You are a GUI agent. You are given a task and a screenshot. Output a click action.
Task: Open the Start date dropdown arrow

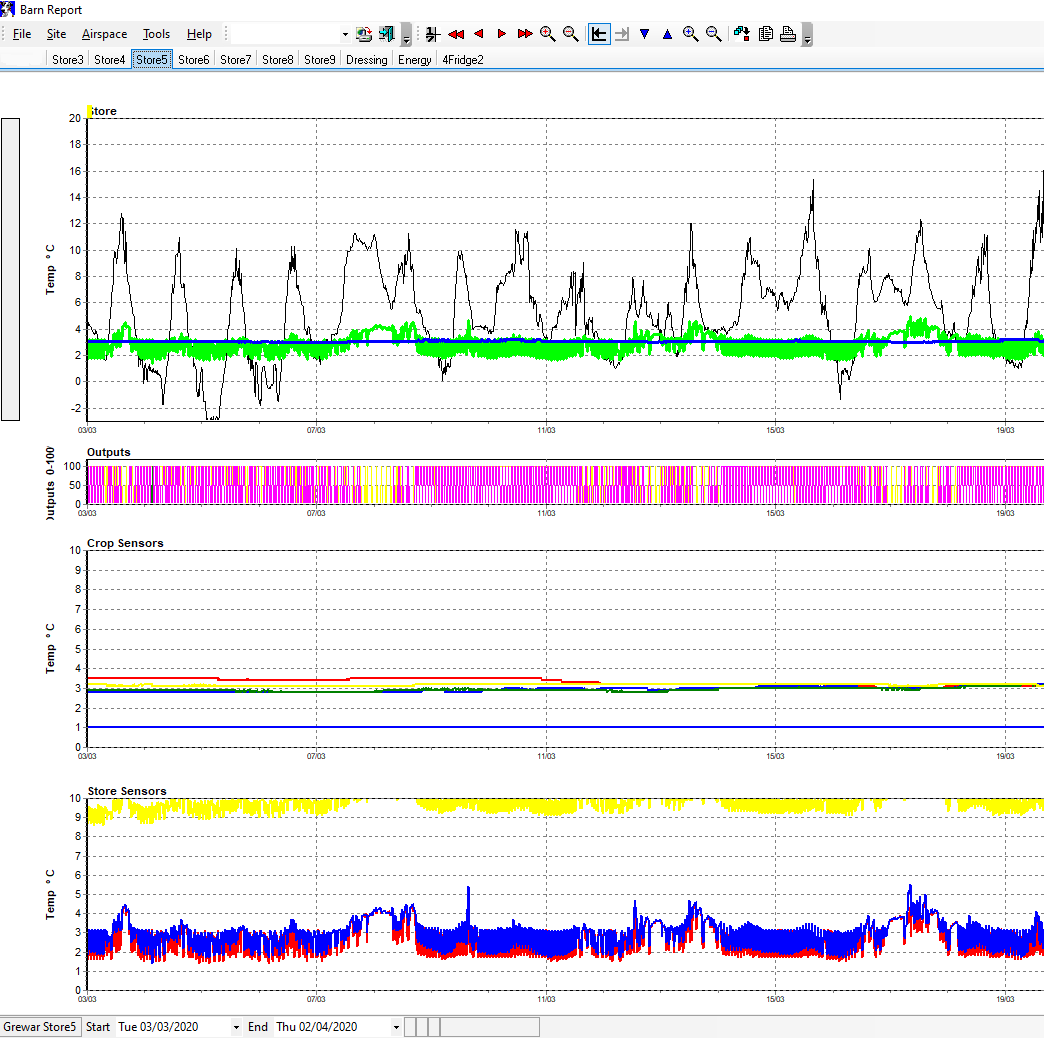coord(236,1027)
